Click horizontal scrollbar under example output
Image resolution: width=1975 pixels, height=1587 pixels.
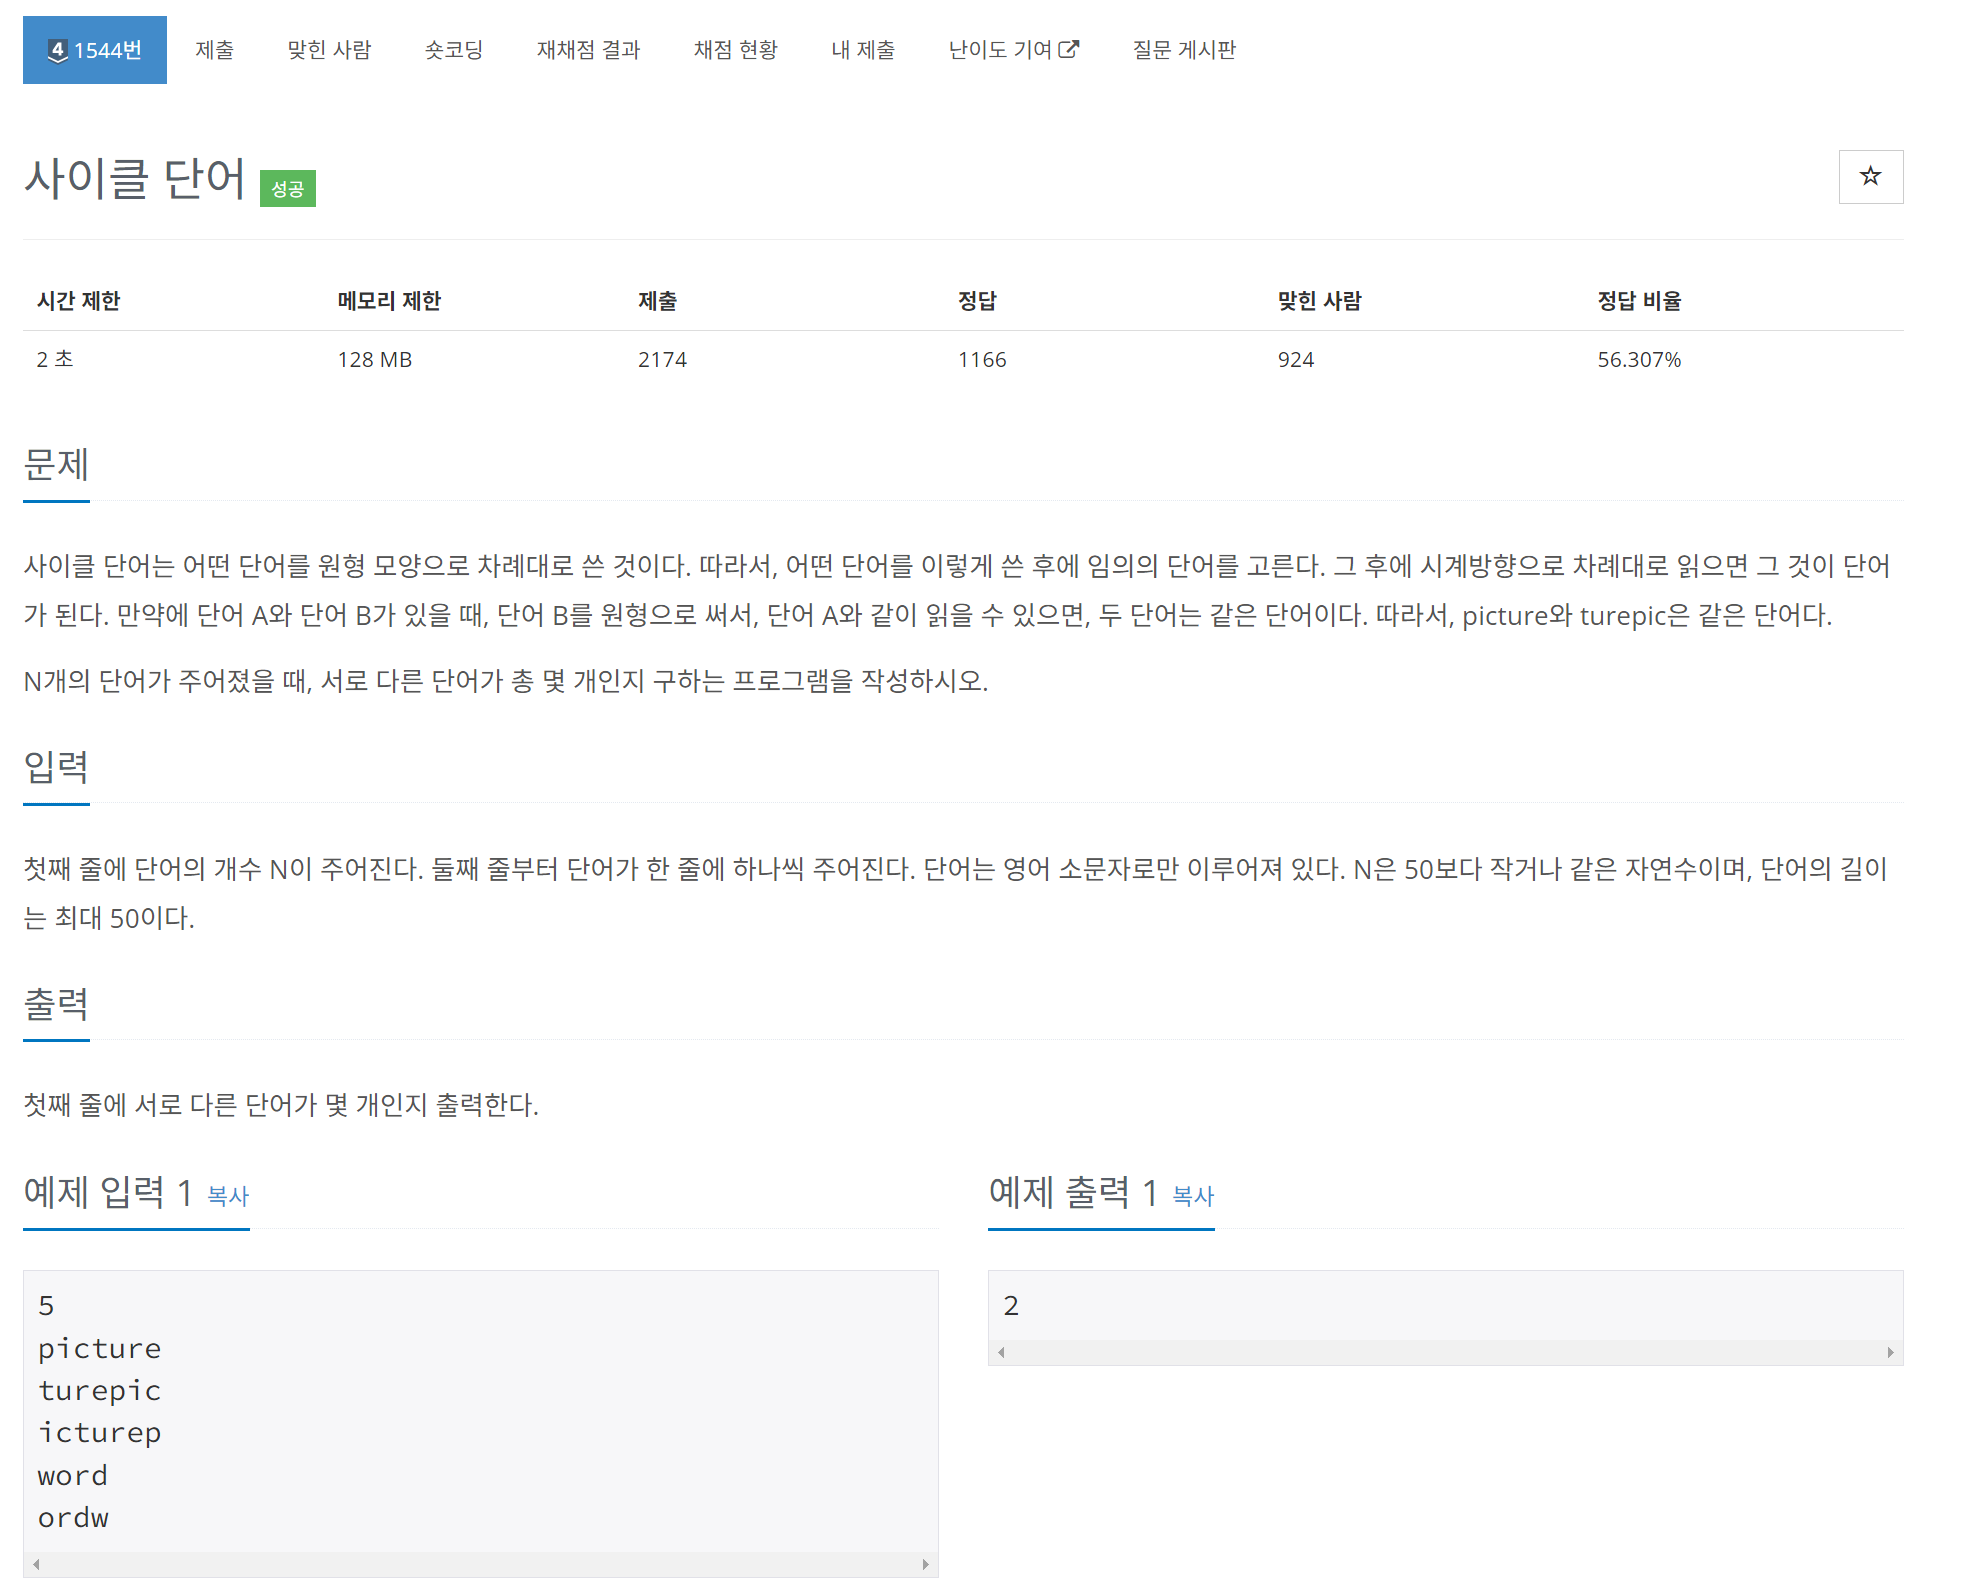1445,1352
